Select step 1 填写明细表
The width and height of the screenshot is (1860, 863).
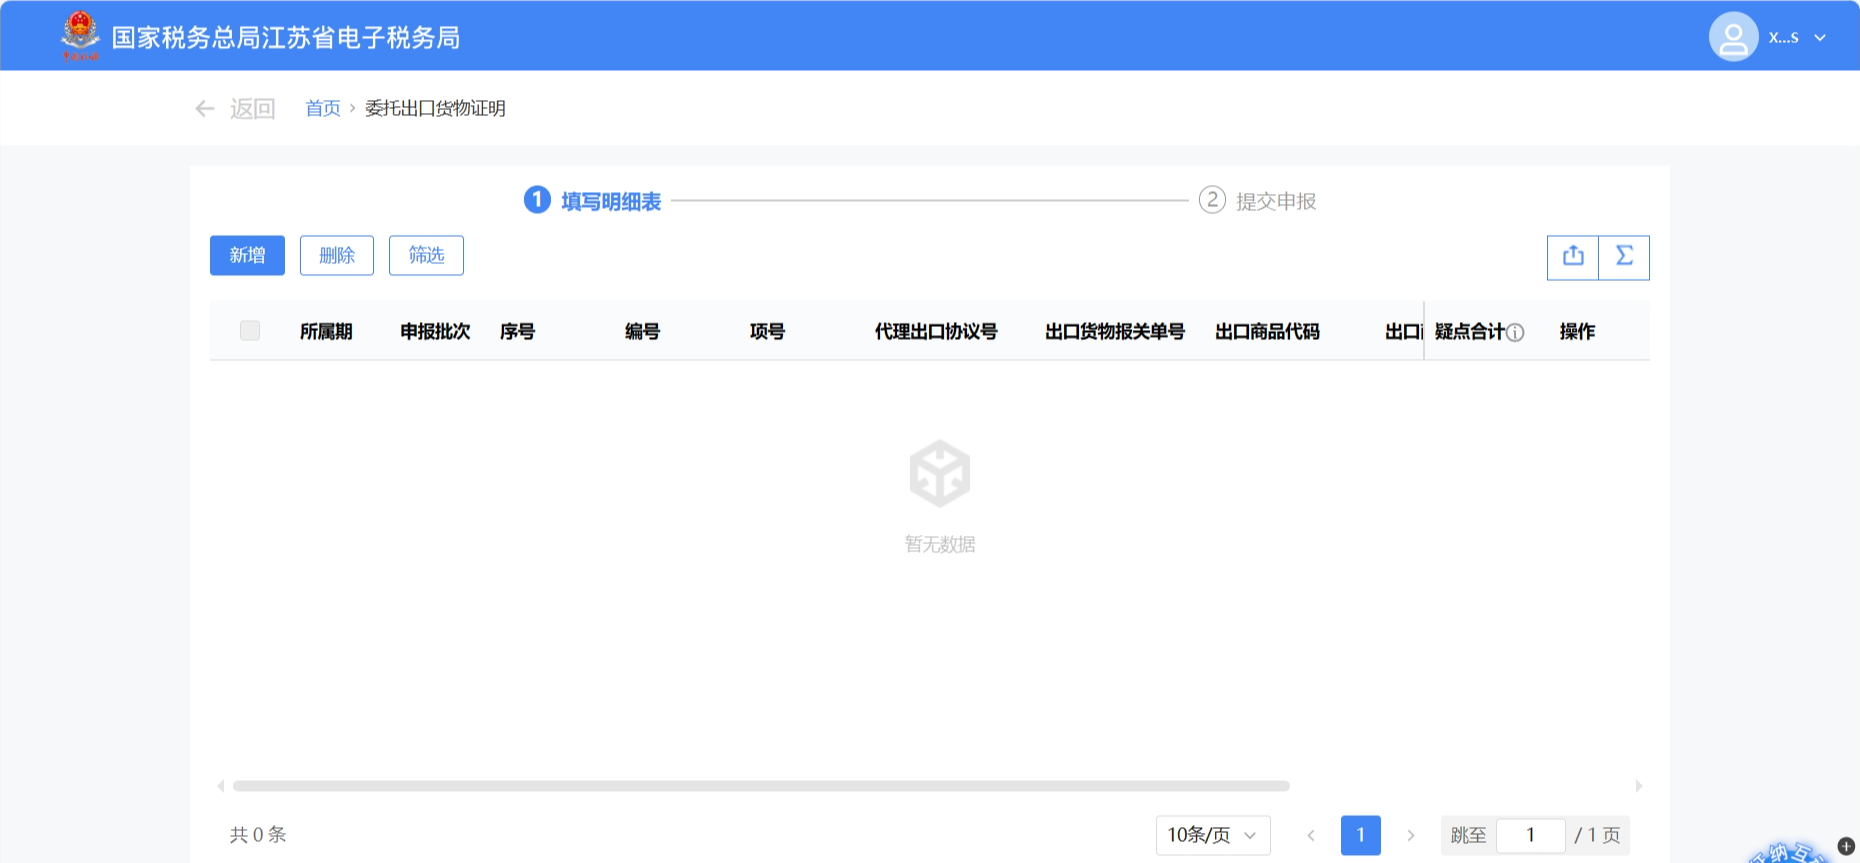[x=593, y=201]
